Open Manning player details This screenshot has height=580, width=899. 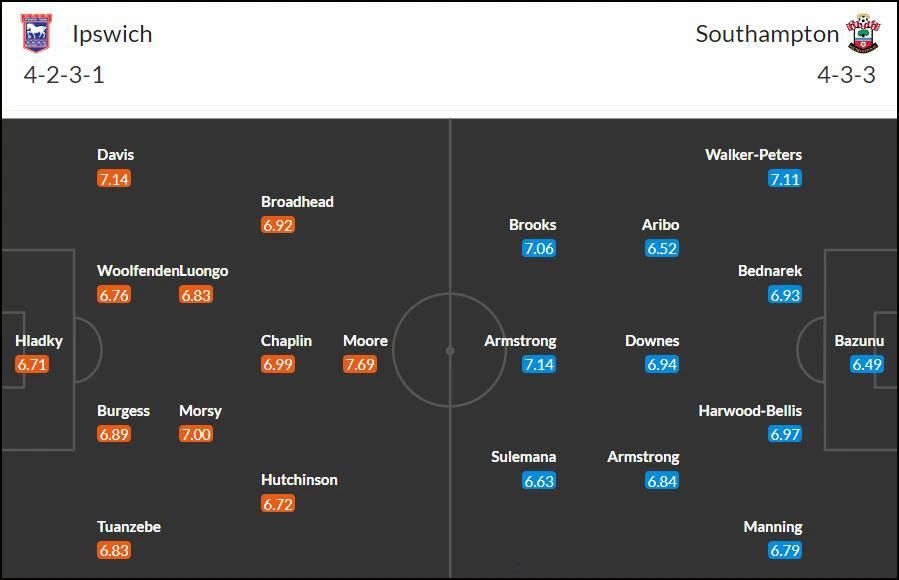click(x=773, y=527)
